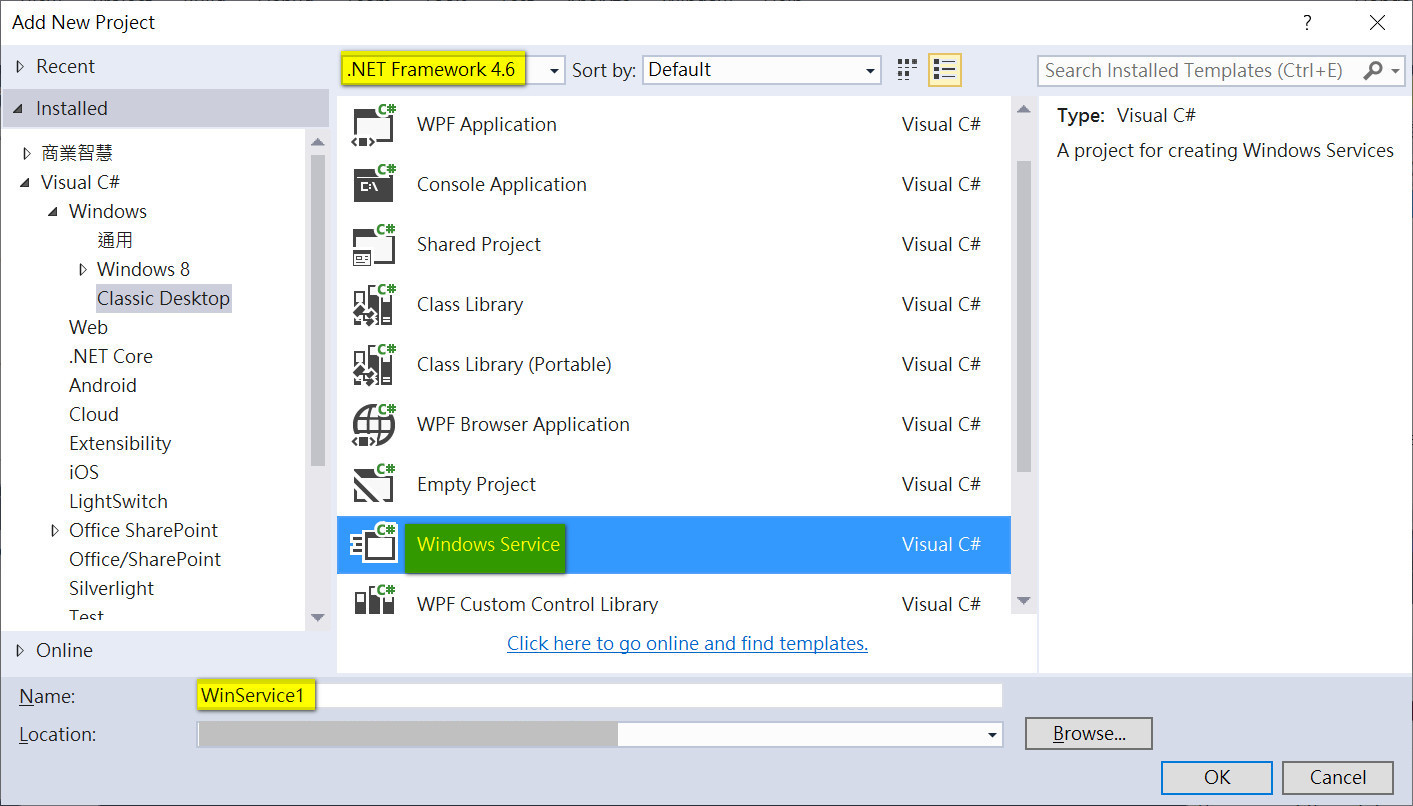Screen dimensions: 1413x806
Task: Open the dialog help question mark
Action: (1306, 22)
